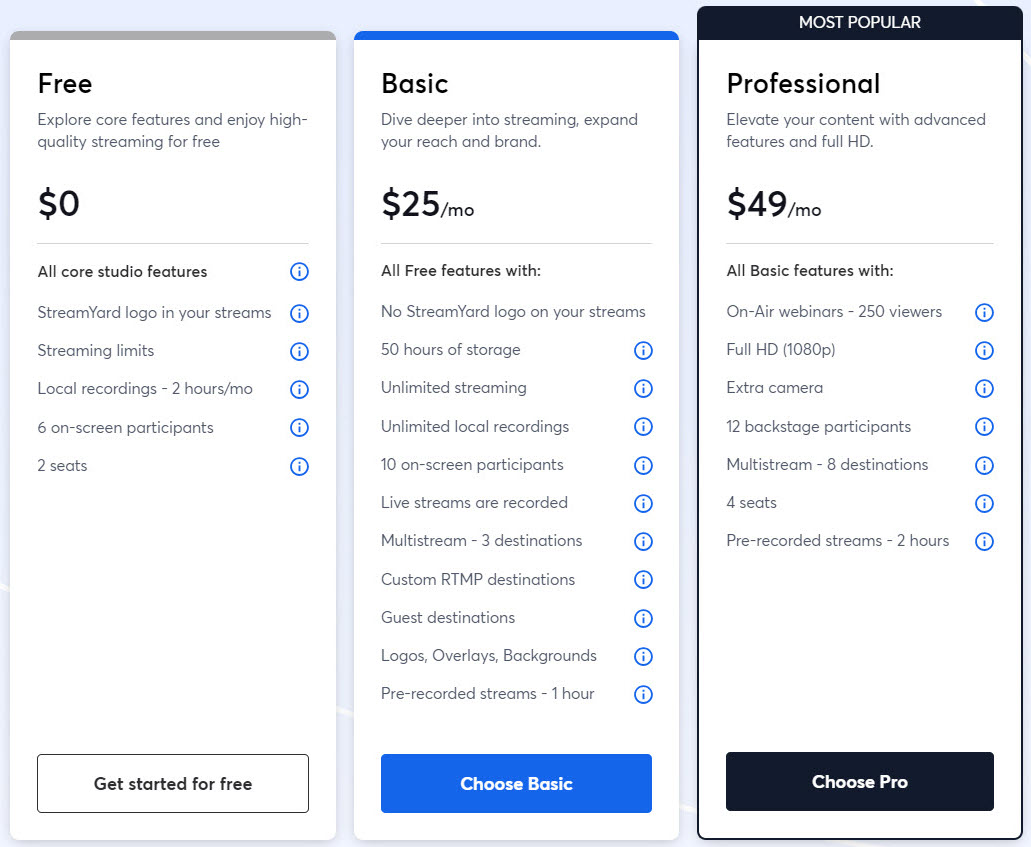Click info icon for Local recordings 2 hours/mo

(299, 389)
